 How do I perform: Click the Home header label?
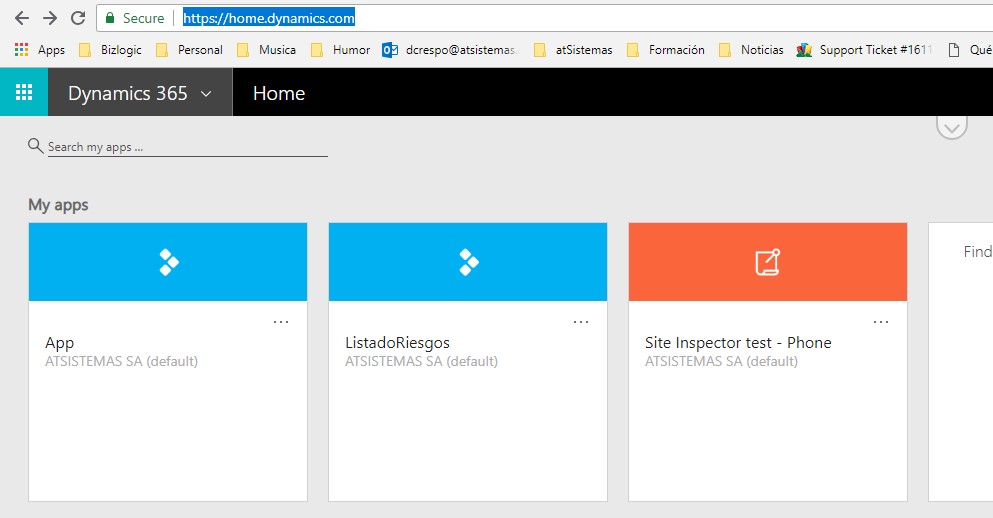(279, 93)
